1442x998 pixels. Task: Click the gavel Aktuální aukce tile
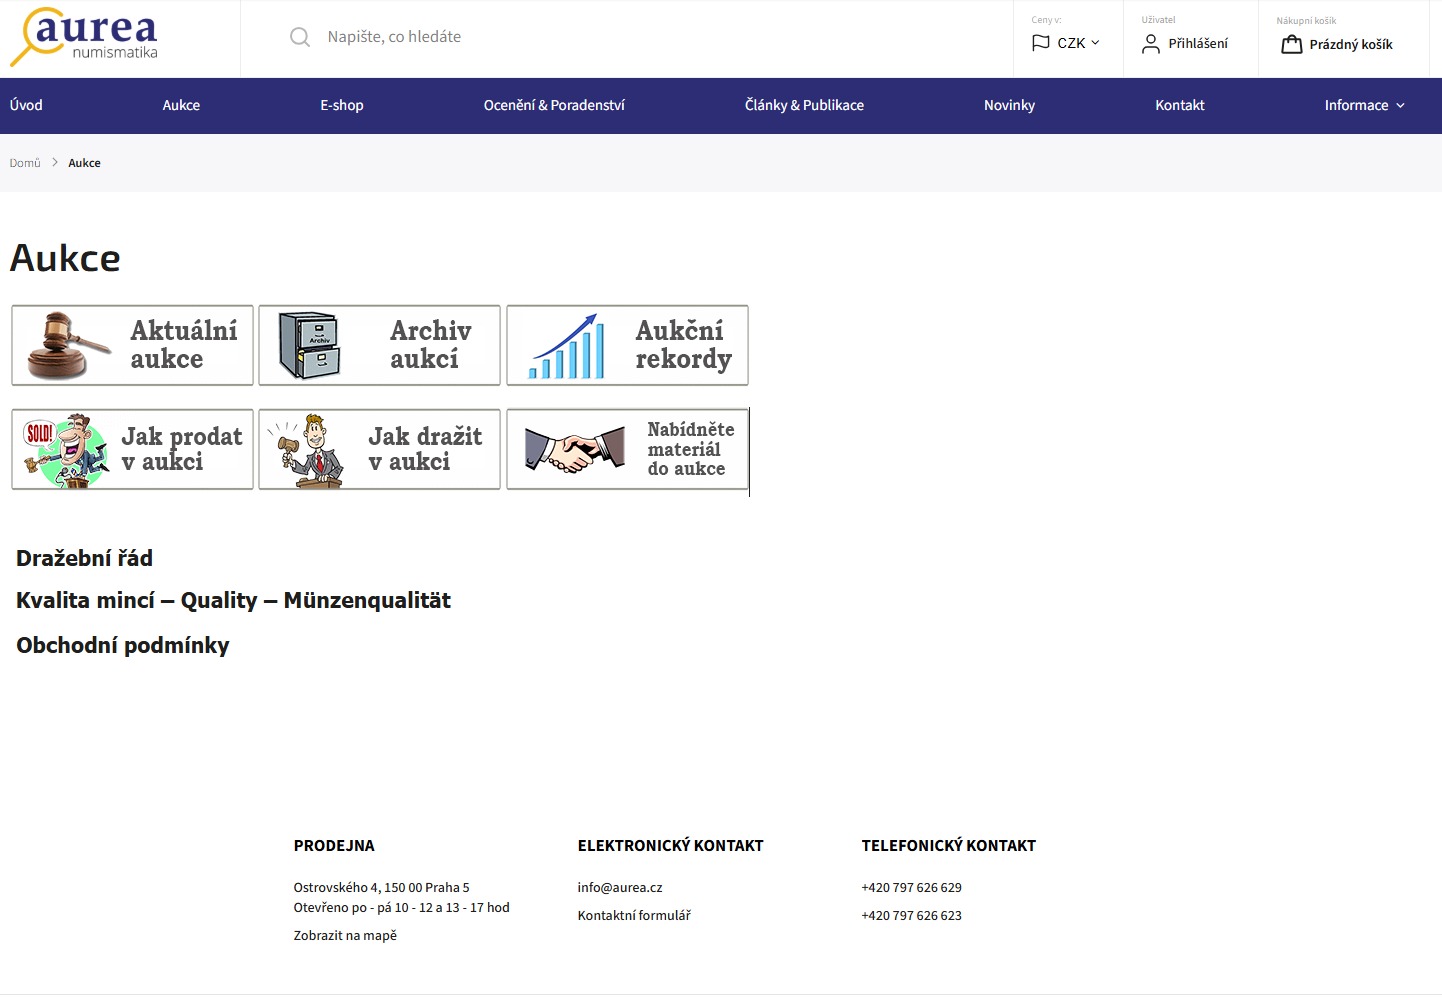pyautogui.click(x=132, y=345)
